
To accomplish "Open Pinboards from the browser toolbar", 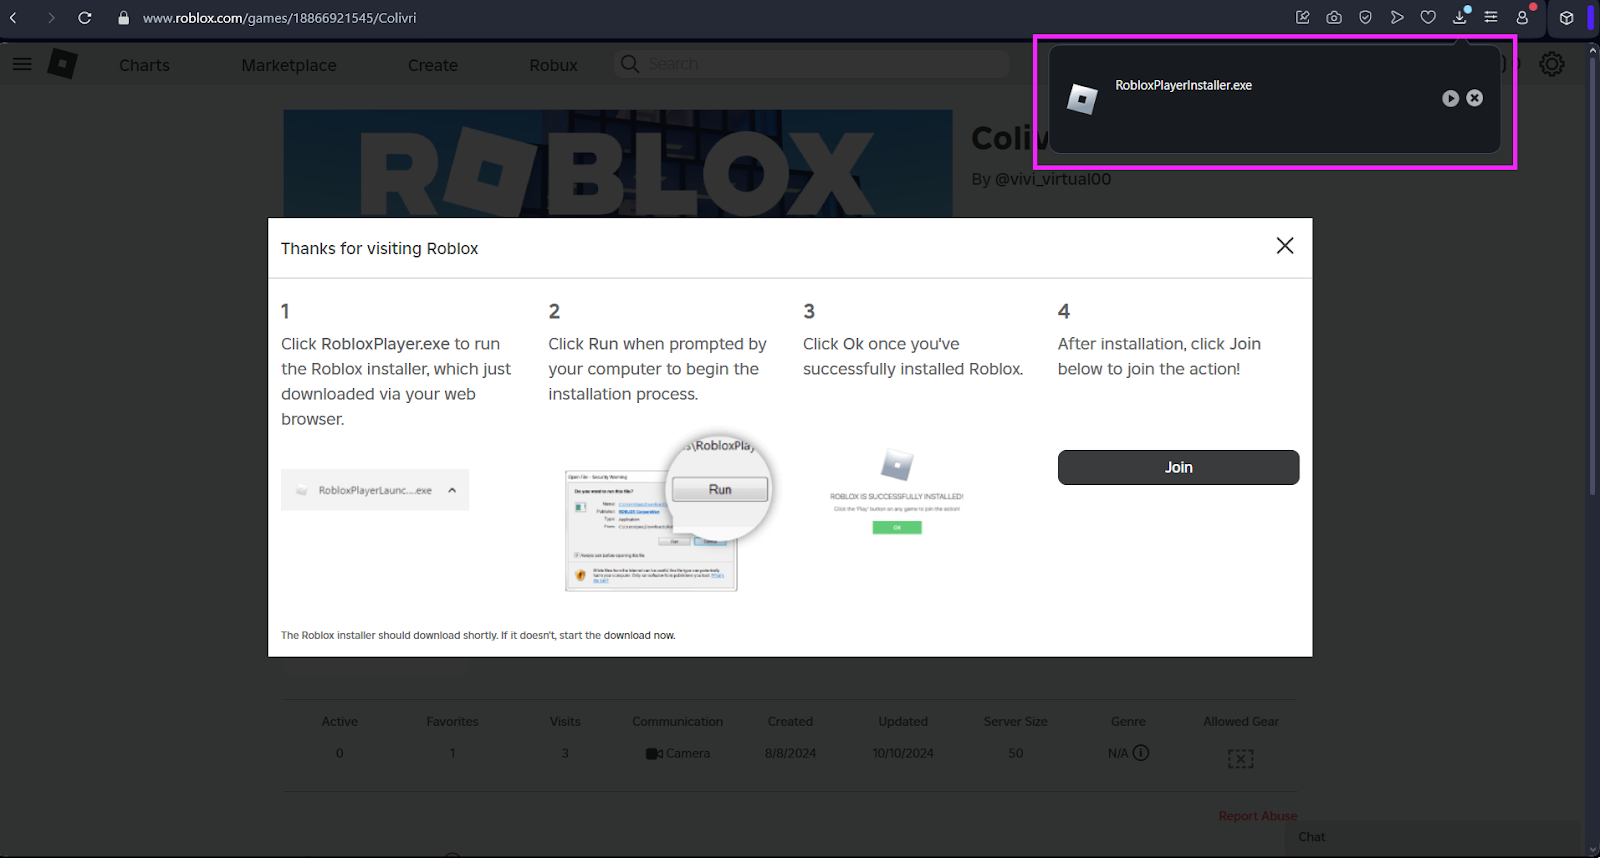I will click(1302, 17).
